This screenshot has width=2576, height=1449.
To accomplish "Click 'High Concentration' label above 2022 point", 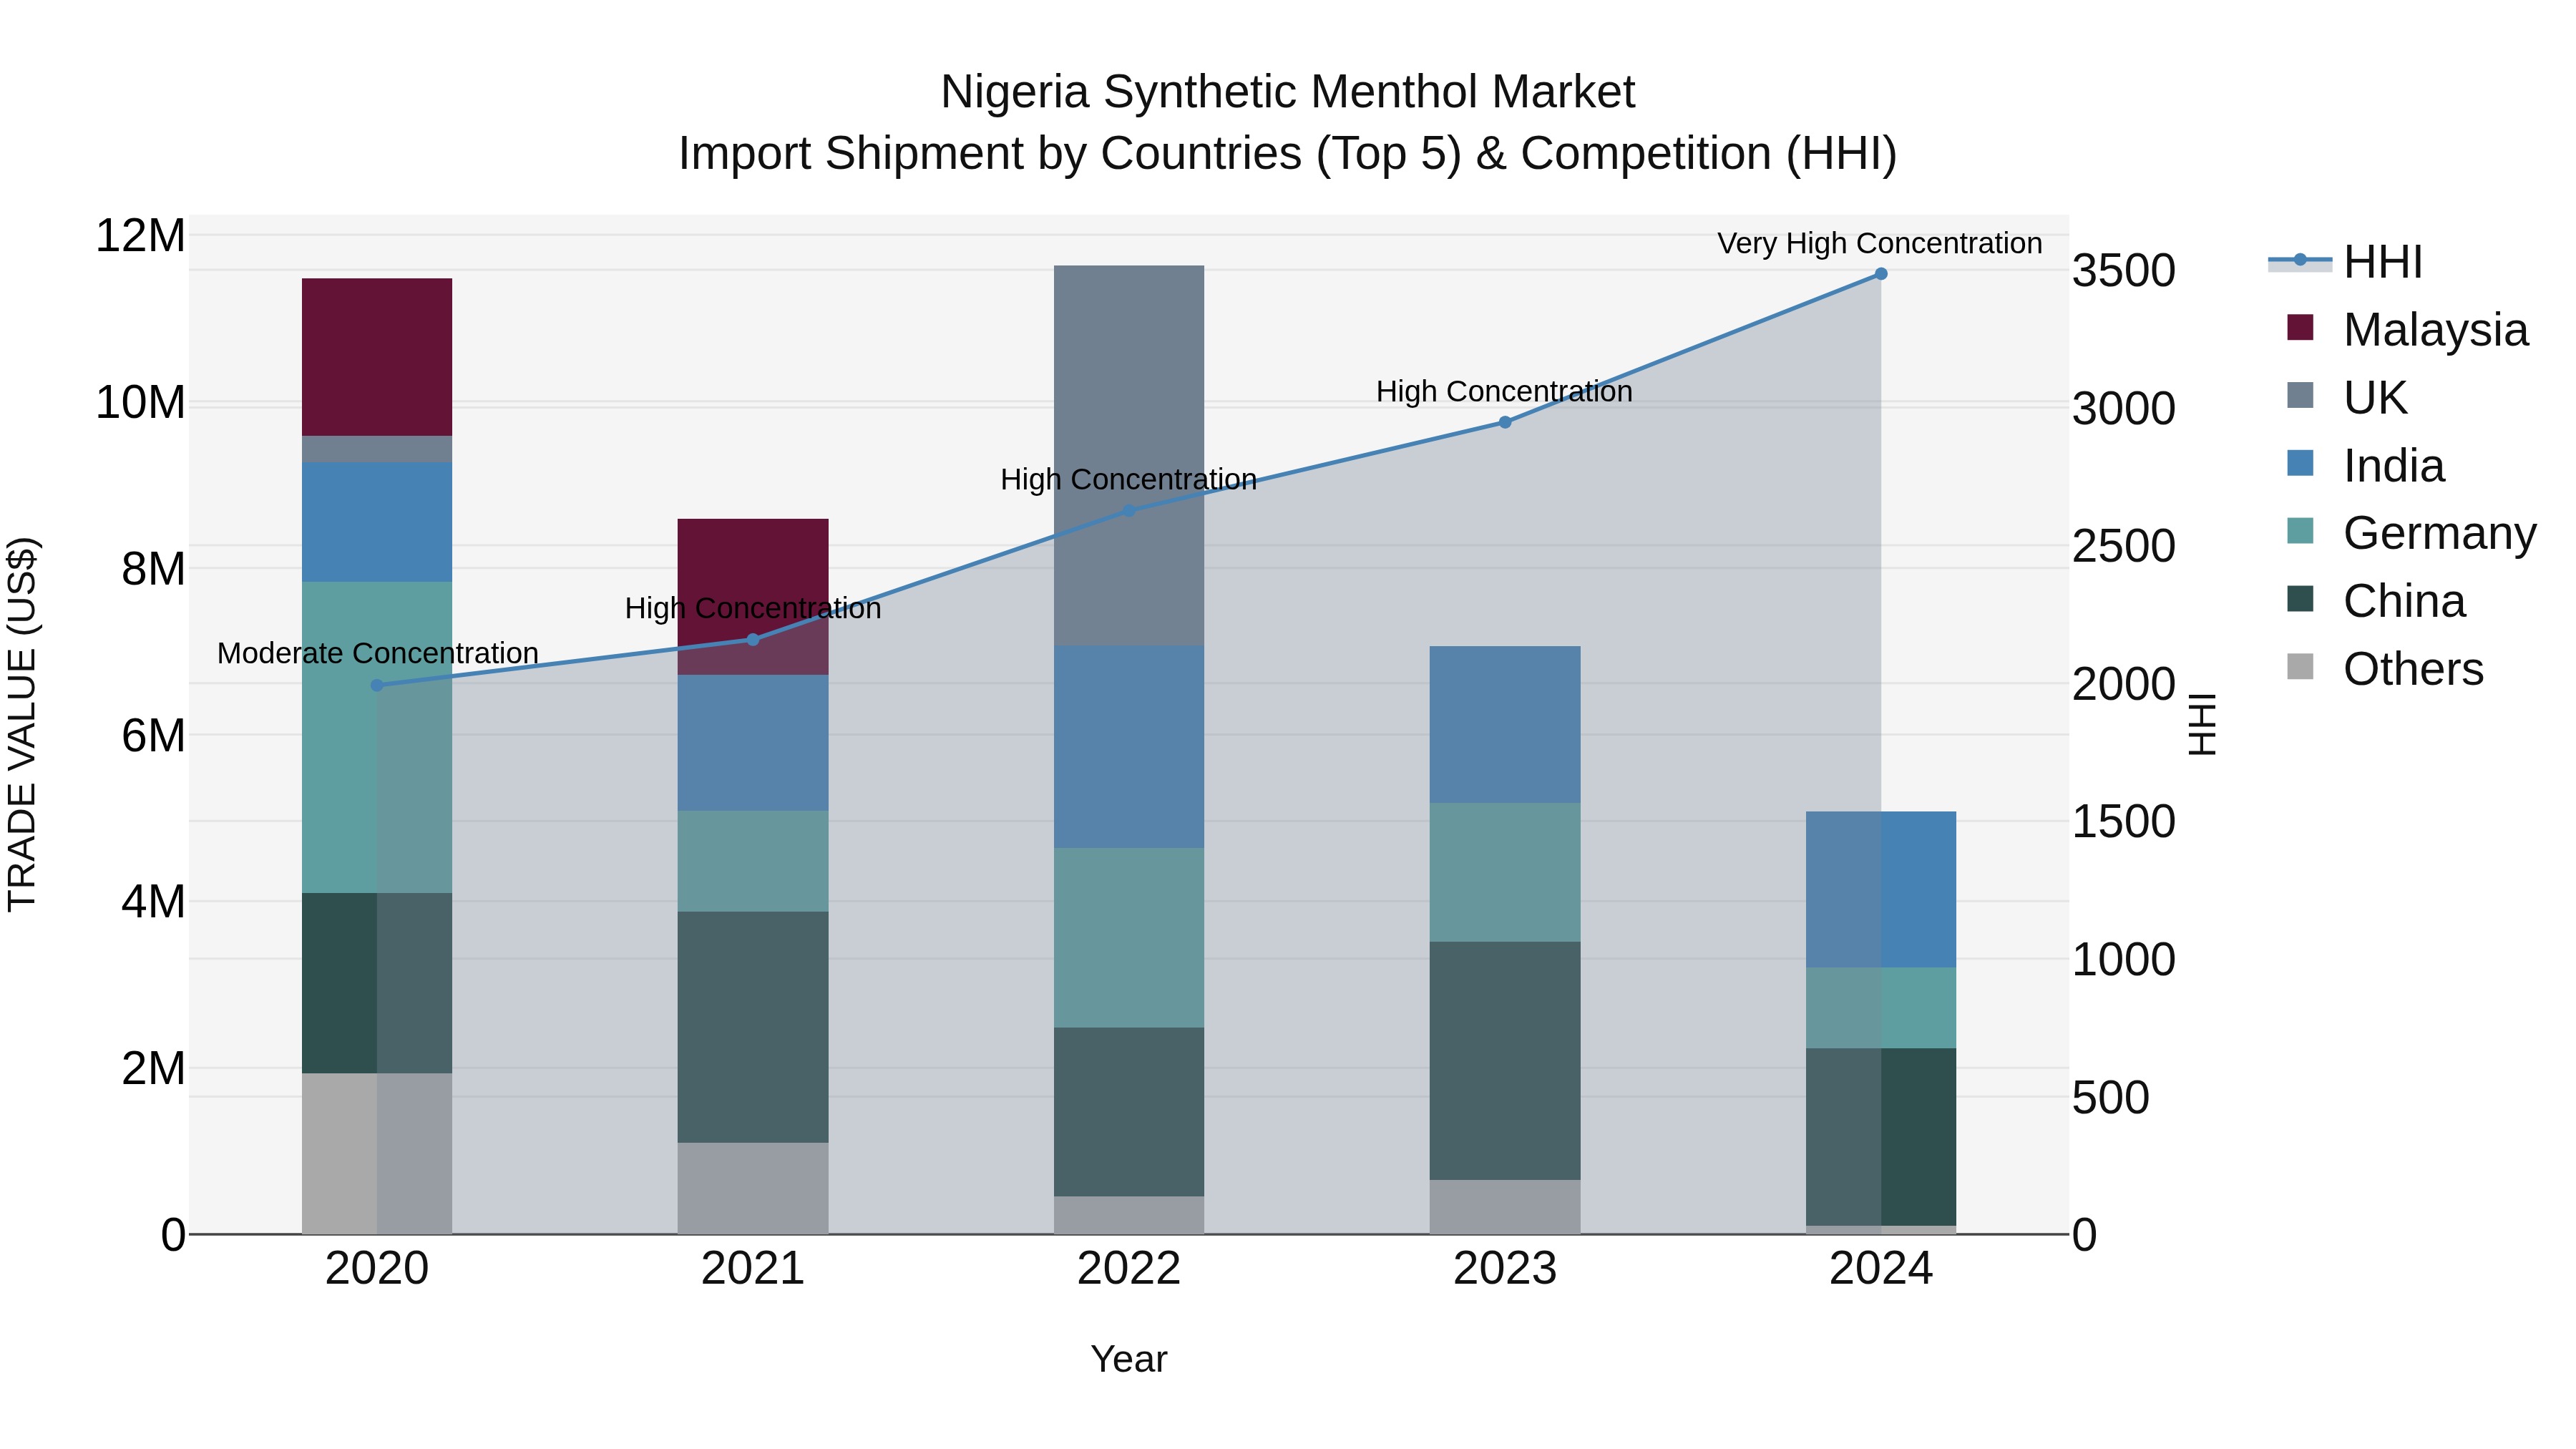I will pyautogui.click(x=1129, y=480).
